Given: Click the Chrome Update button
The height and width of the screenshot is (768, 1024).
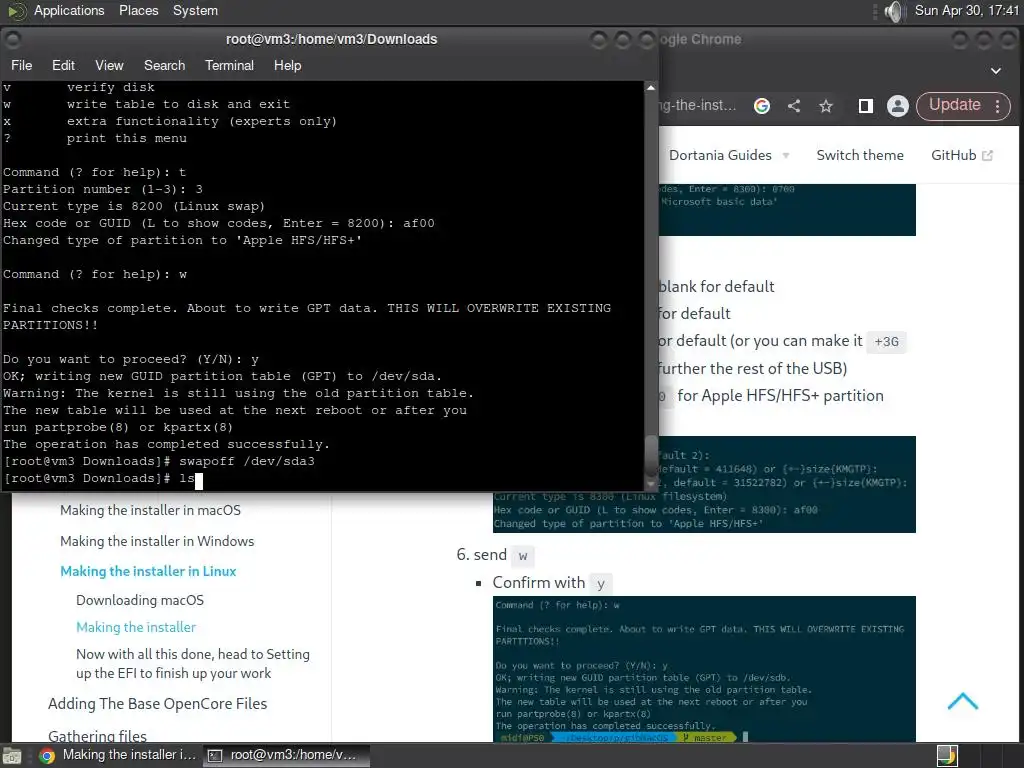Looking at the screenshot, I should tap(954, 105).
